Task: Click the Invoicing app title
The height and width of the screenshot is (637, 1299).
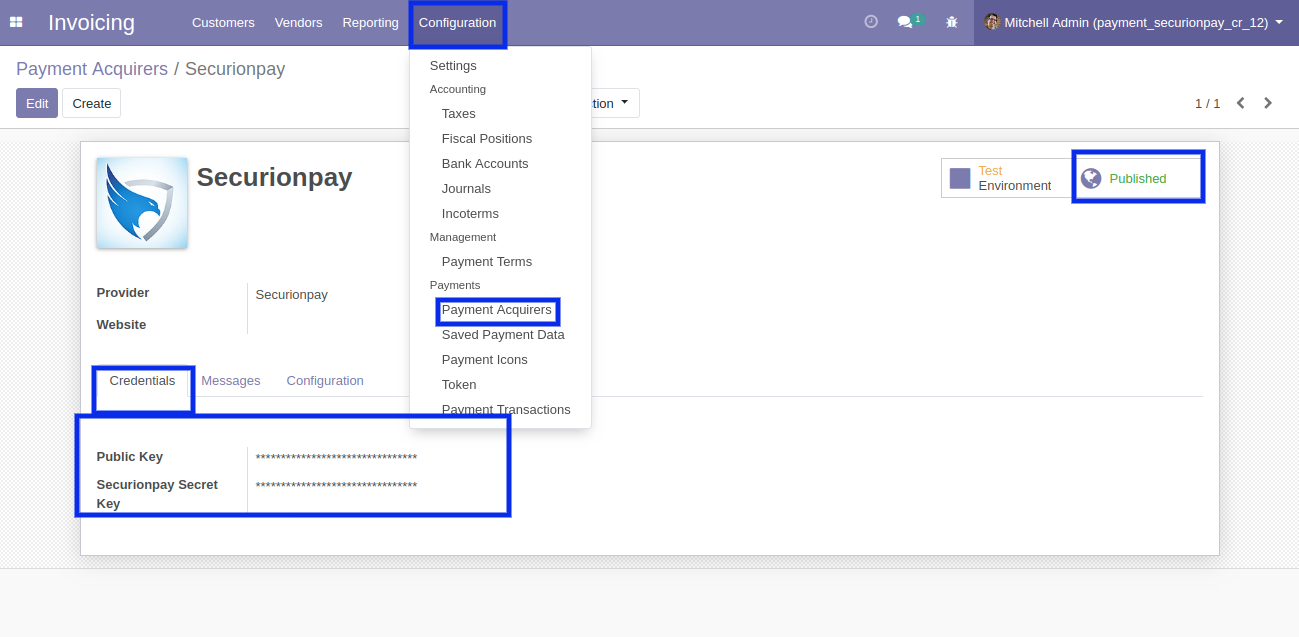Action: click(91, 22)
